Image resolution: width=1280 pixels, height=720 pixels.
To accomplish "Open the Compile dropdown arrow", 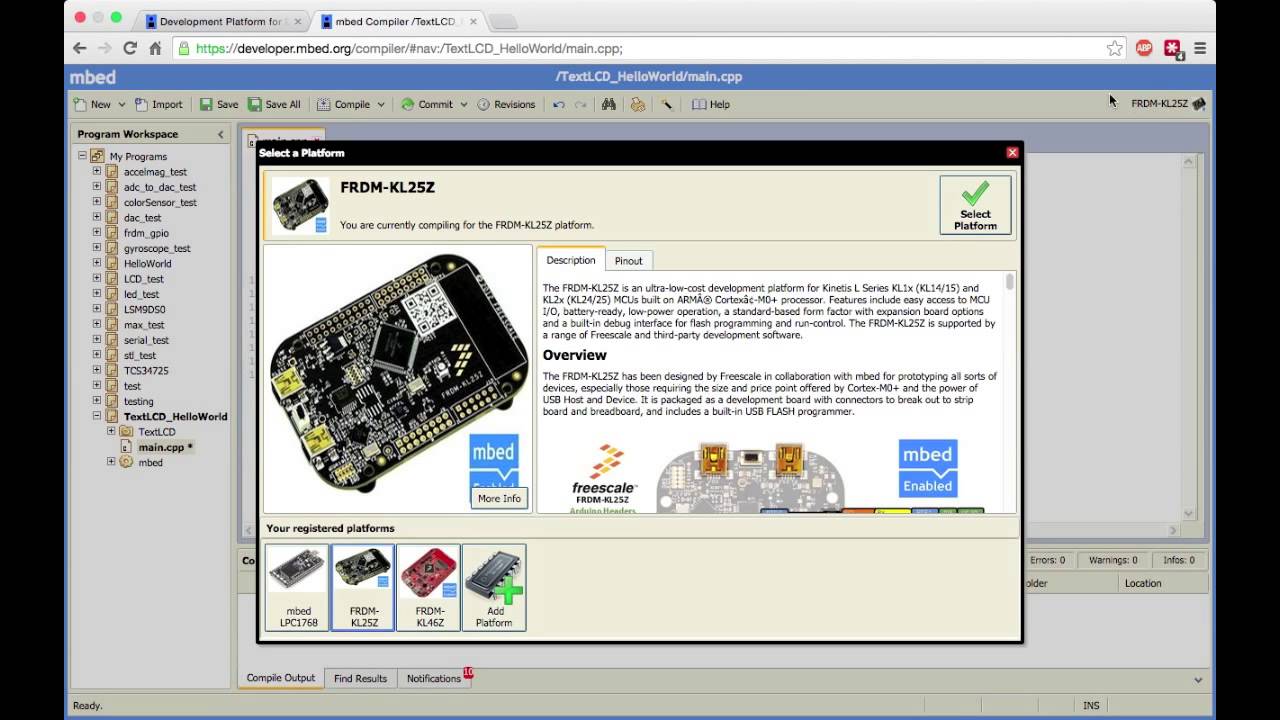I will click(x=381, y=104).
